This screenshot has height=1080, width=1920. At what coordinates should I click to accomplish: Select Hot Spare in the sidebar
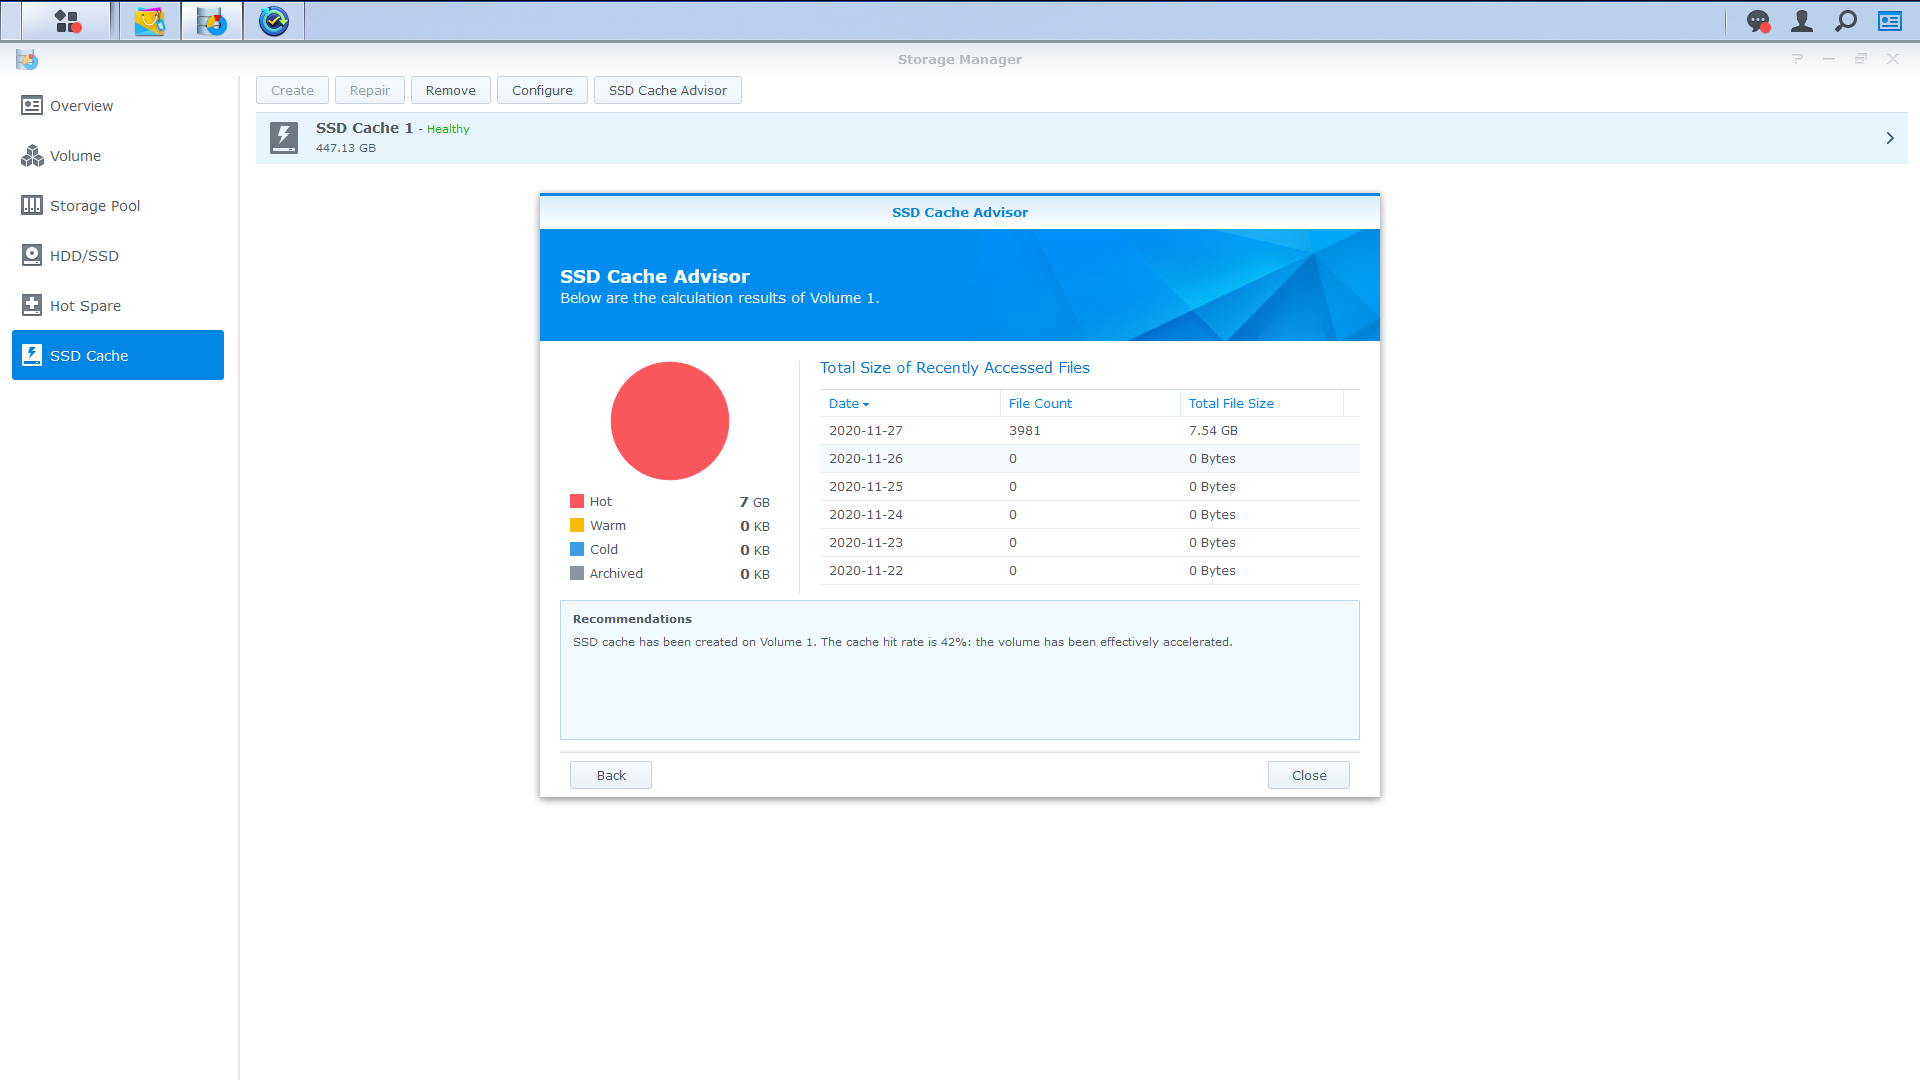click(85, 306)
